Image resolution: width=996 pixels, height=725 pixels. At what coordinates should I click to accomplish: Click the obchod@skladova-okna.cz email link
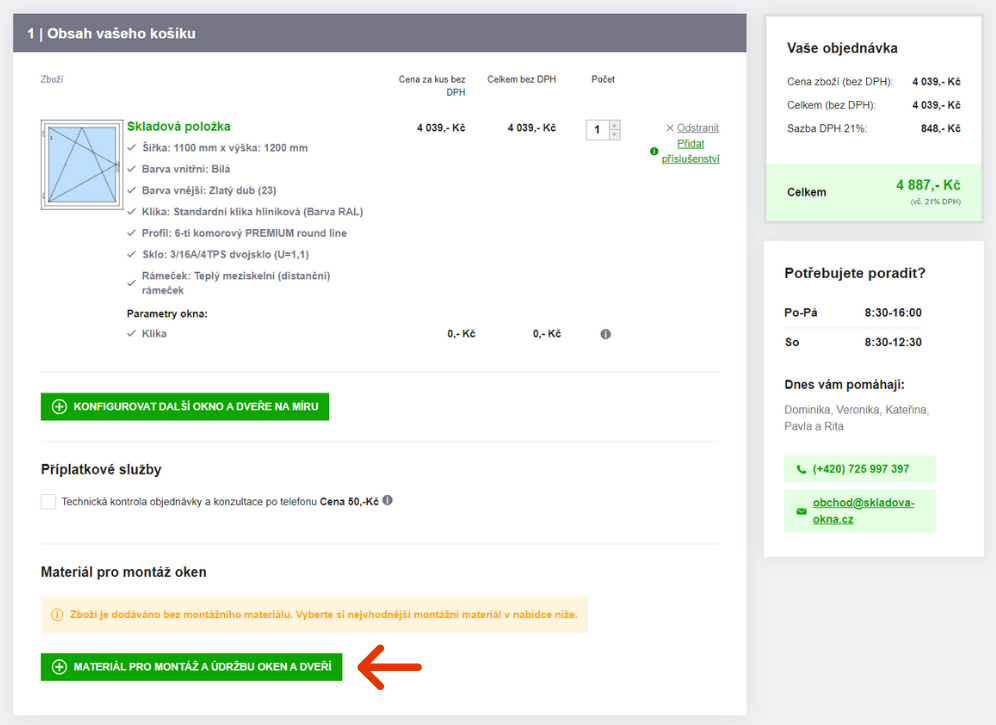point(863,511)
